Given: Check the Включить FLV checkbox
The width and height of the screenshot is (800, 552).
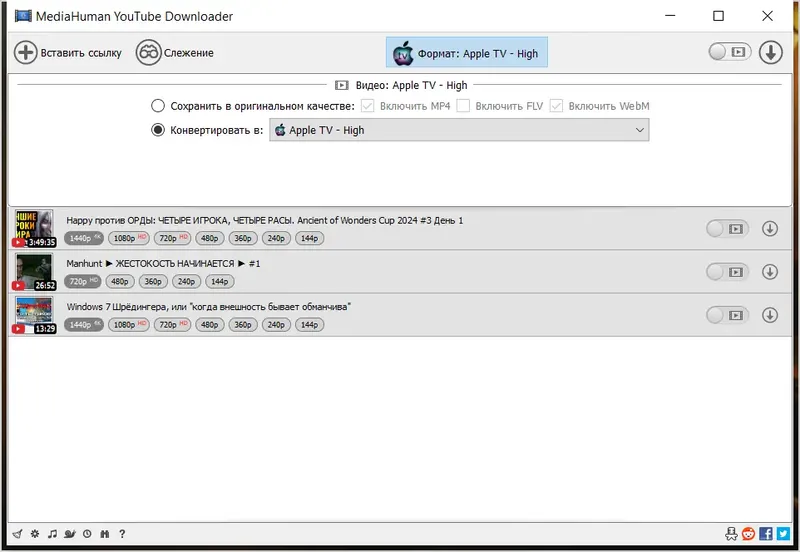Looking at the screenshot, I should (463, 106).
